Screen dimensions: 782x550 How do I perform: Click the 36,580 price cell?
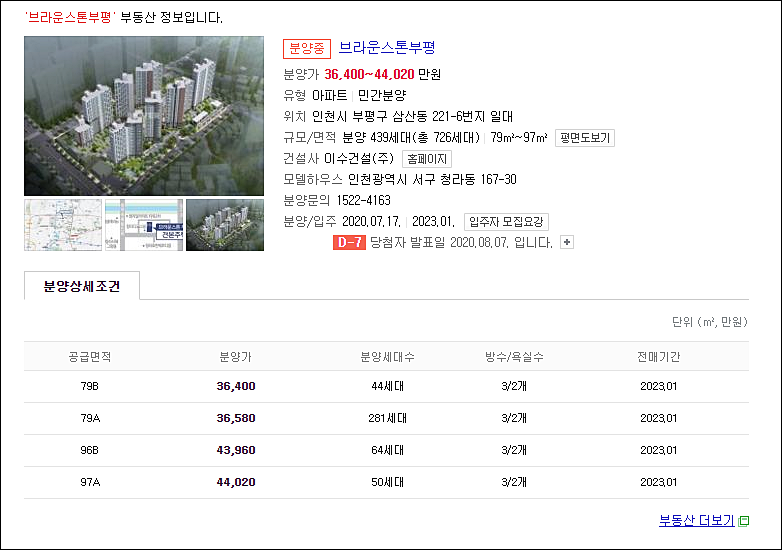[236, 418]
